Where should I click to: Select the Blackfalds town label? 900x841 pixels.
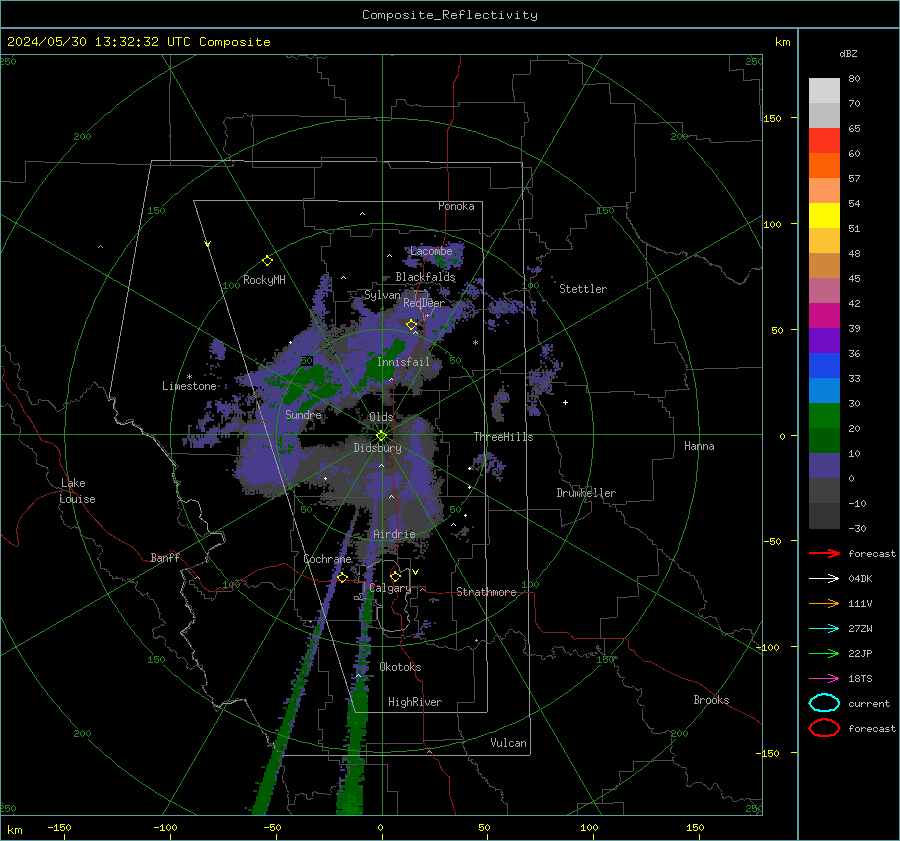tap(425, 277)
